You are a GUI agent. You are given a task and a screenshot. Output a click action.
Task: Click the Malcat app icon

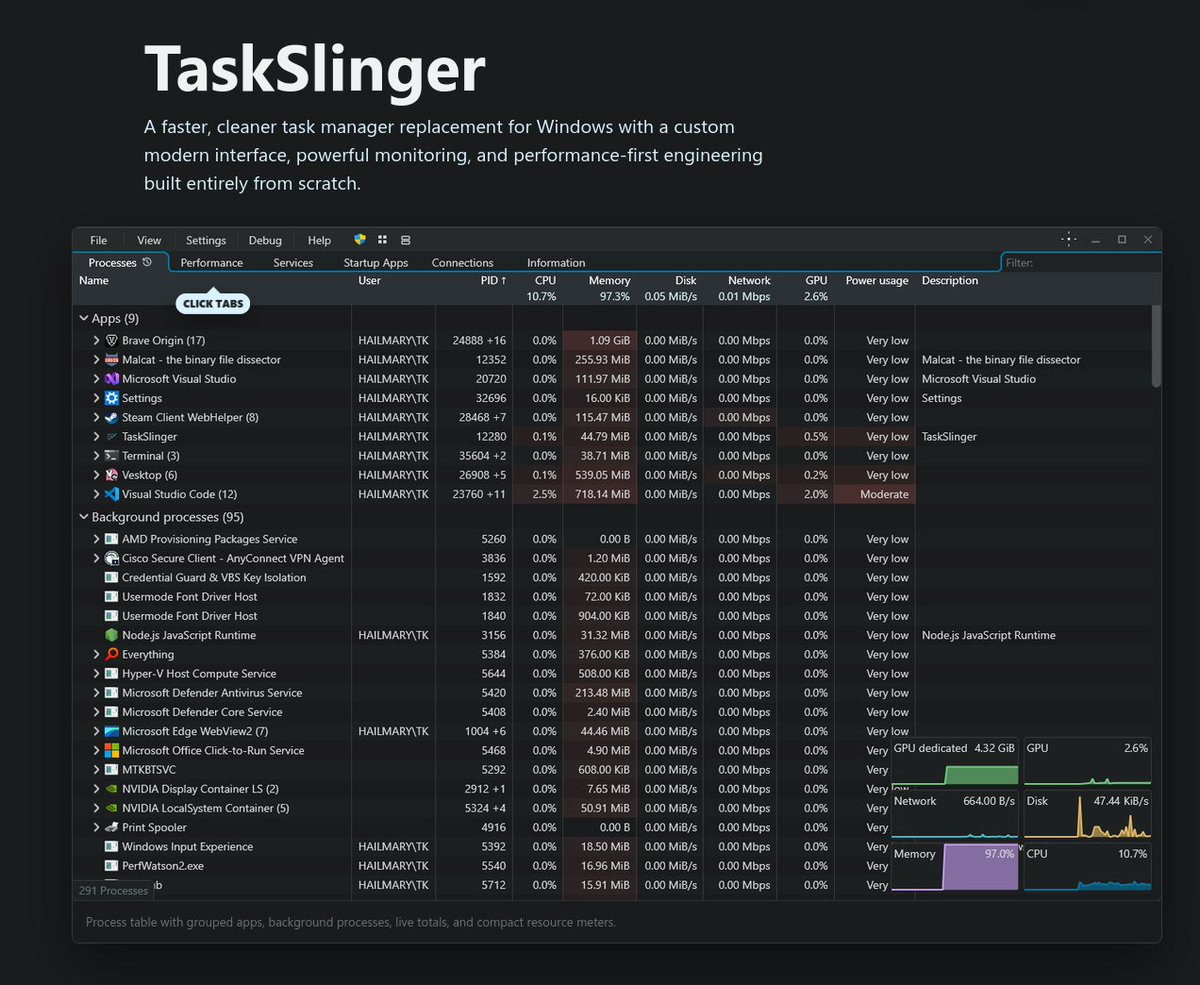(112, 360)
